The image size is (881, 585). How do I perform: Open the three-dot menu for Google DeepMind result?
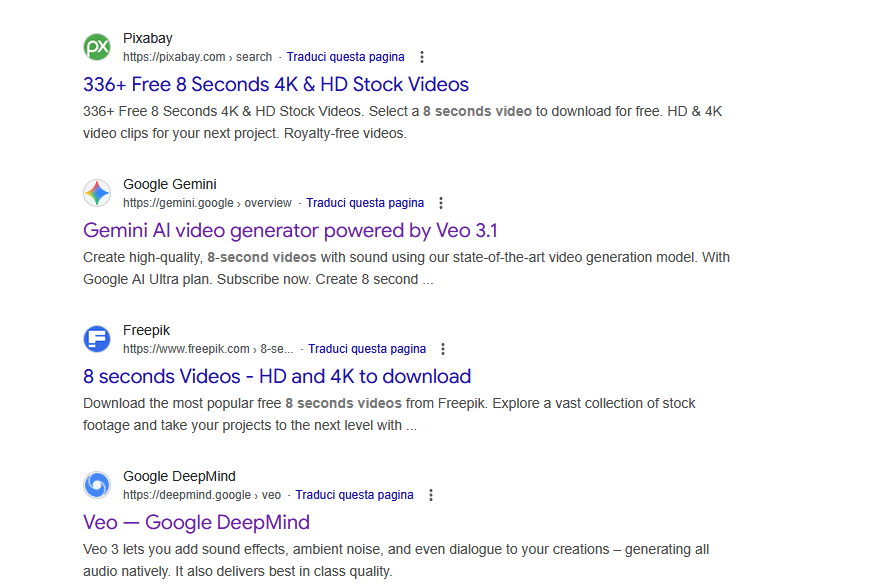(x=431, y=495)
